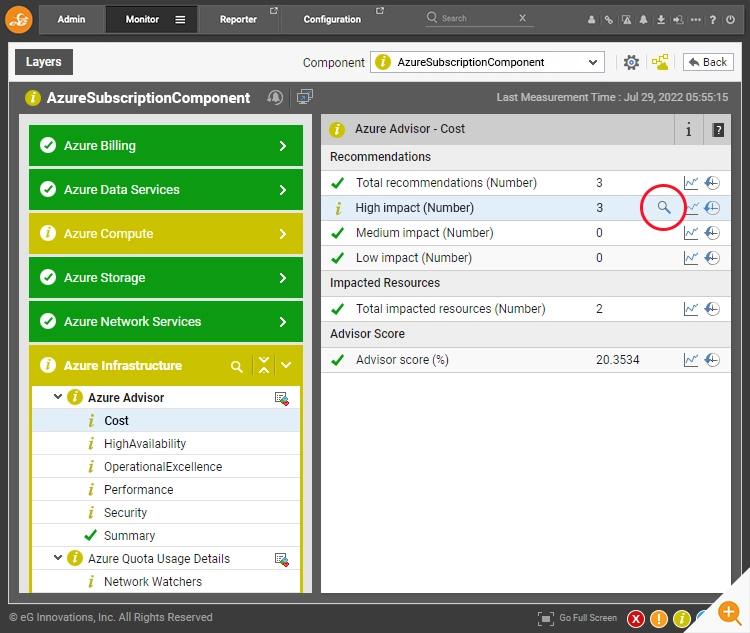Open the Component dropdown AzureSubscriptionComponent
750x633 pixels.
[487, 62]
